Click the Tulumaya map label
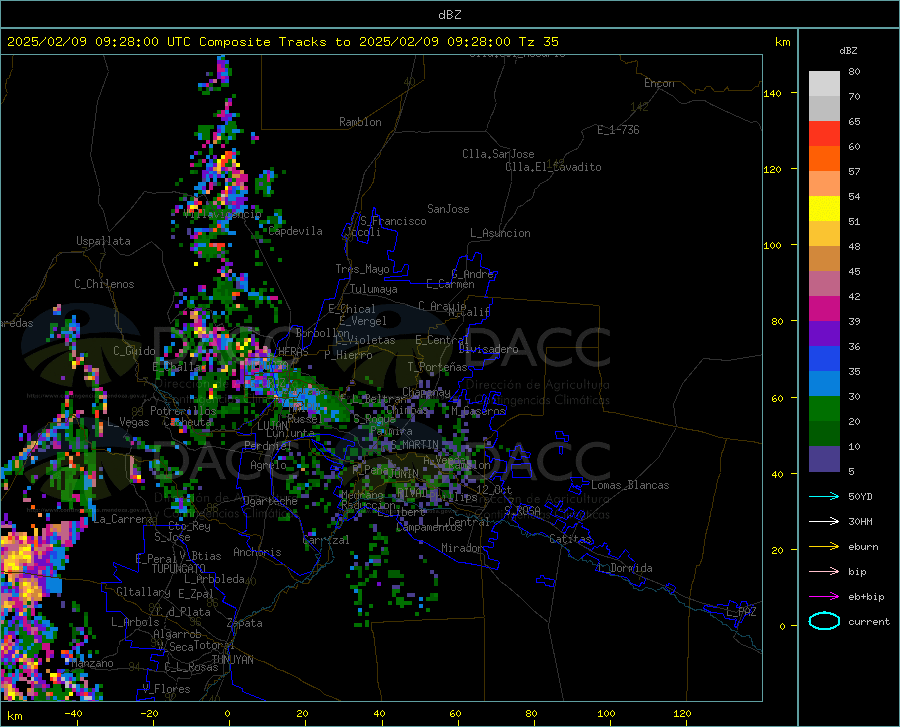 374,289
